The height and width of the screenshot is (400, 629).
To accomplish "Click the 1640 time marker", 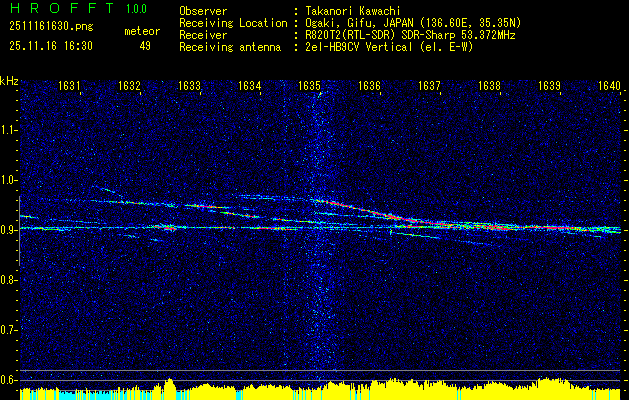I will click(609, 86).
